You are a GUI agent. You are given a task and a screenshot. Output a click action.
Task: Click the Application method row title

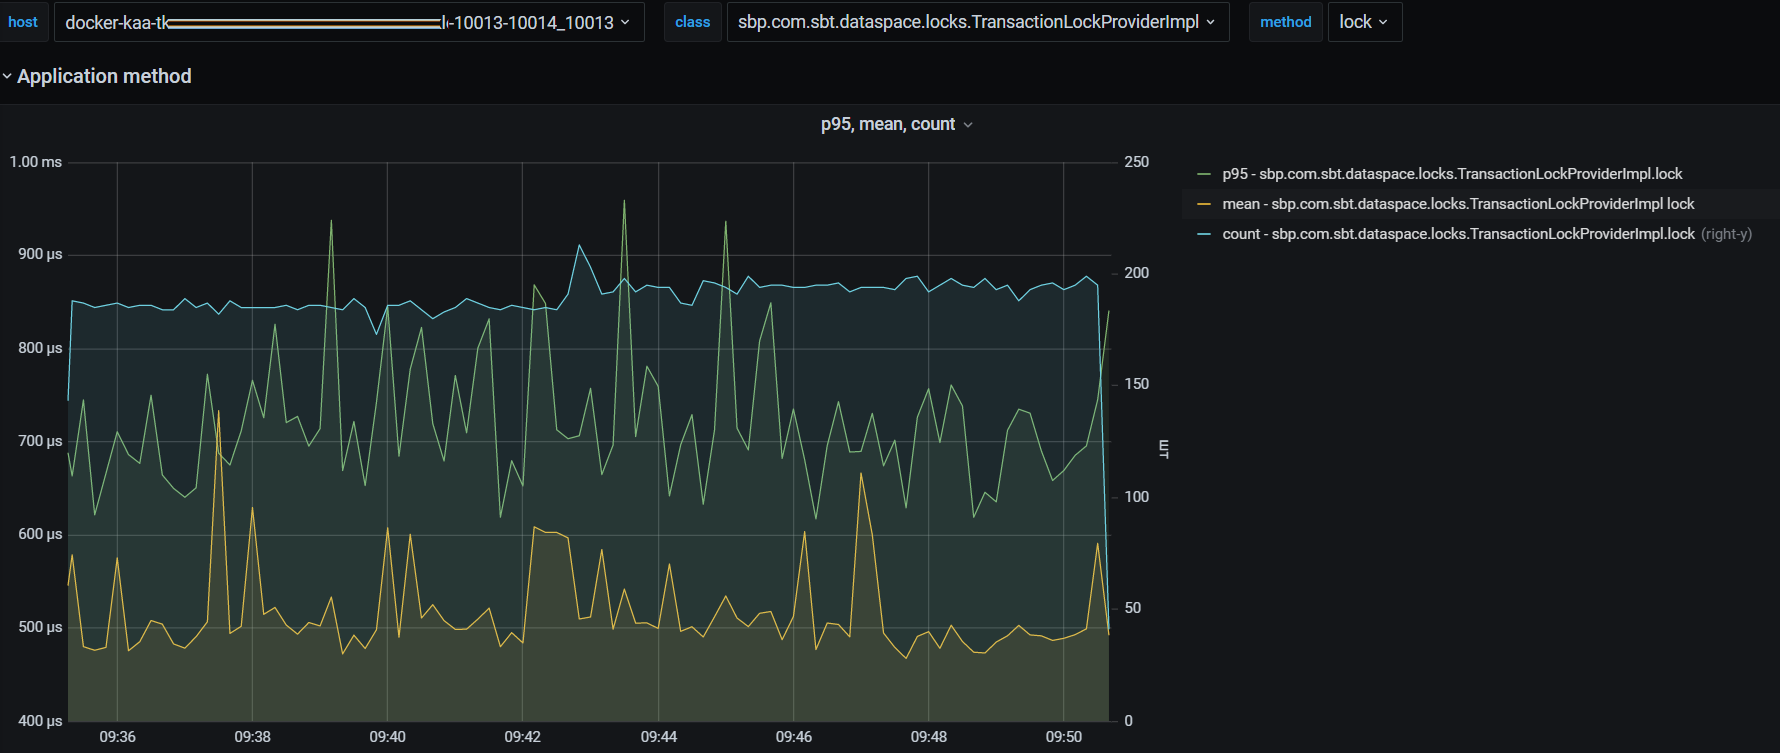pos(104,76)
